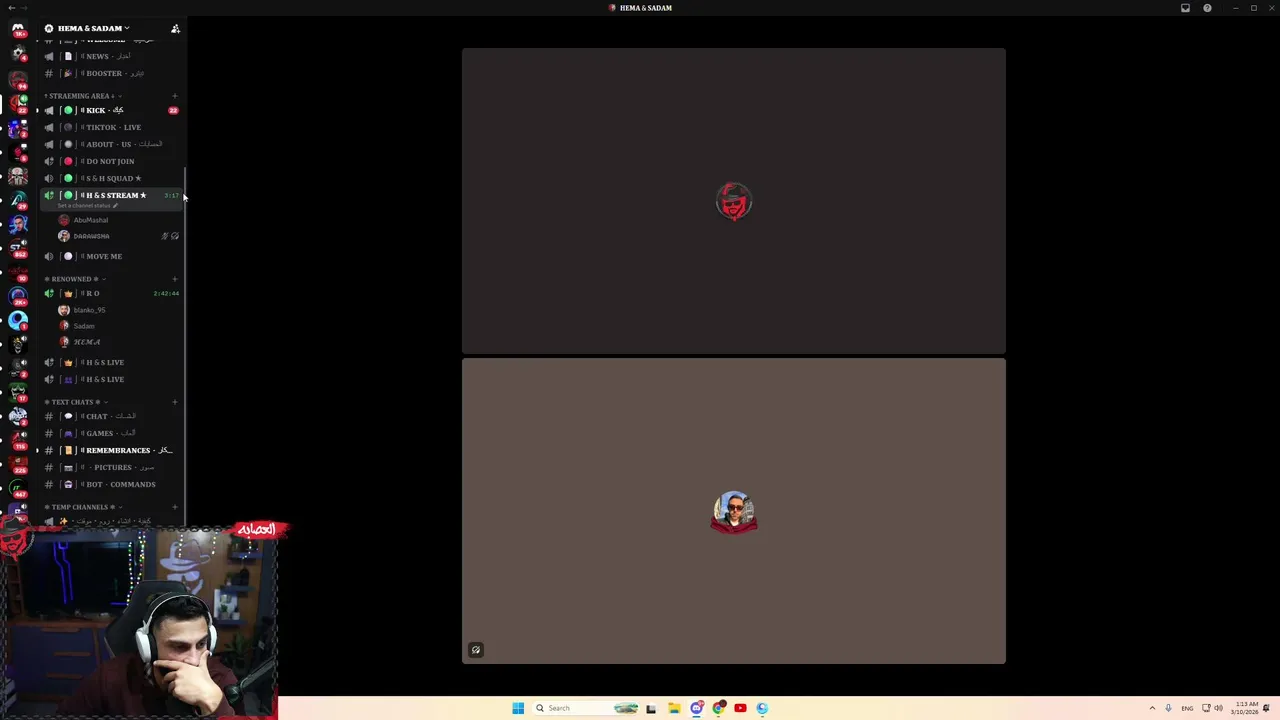The height and width of the screenshot is (720, 1280).
Task: Join H & S LIVE channel with purple icon
Action: pyautogui.click(x=111, y=379)
